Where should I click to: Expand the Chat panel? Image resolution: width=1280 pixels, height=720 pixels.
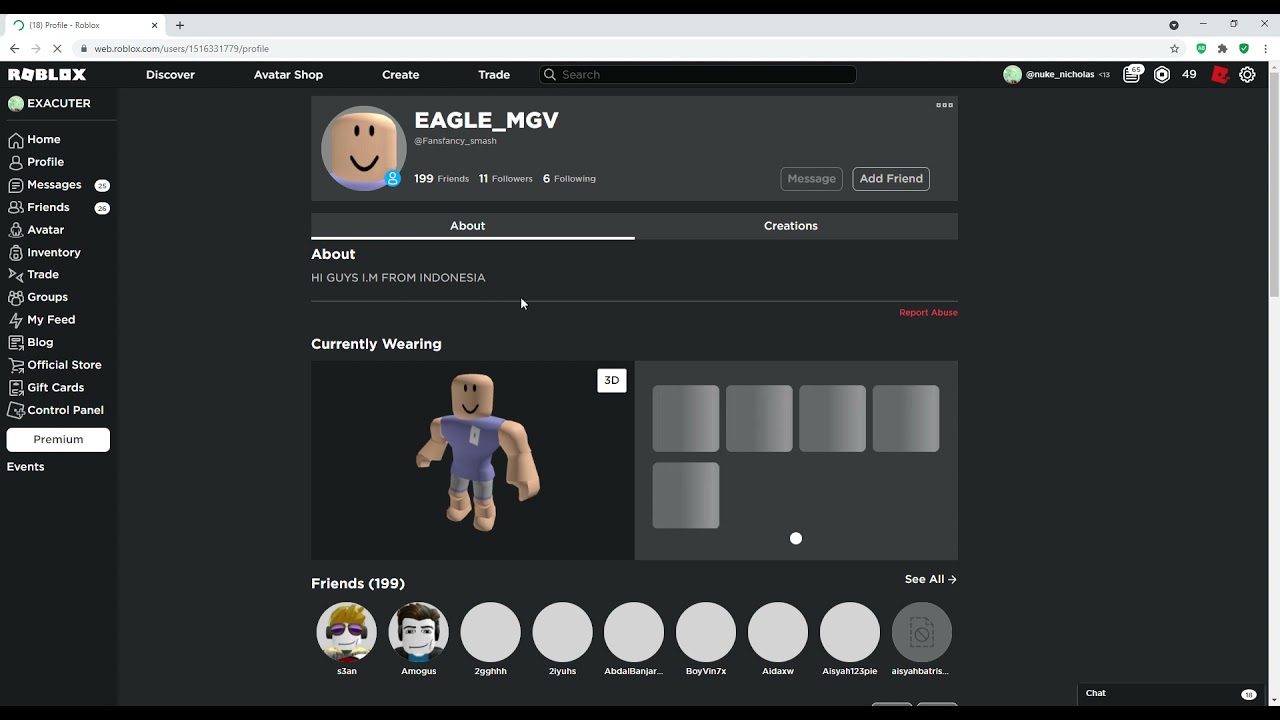[1171, 693]
